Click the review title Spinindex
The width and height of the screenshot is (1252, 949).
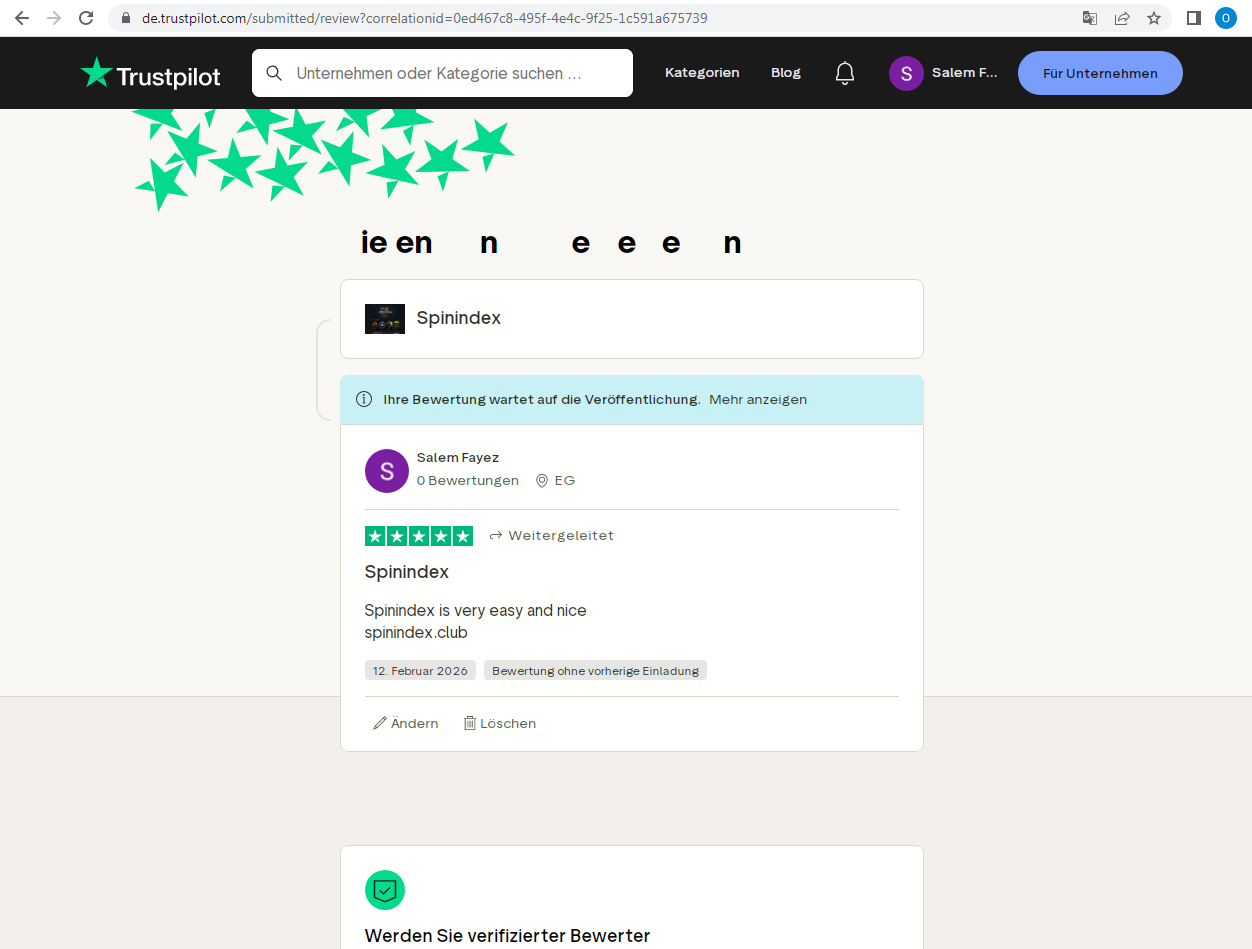pos(407,572)
